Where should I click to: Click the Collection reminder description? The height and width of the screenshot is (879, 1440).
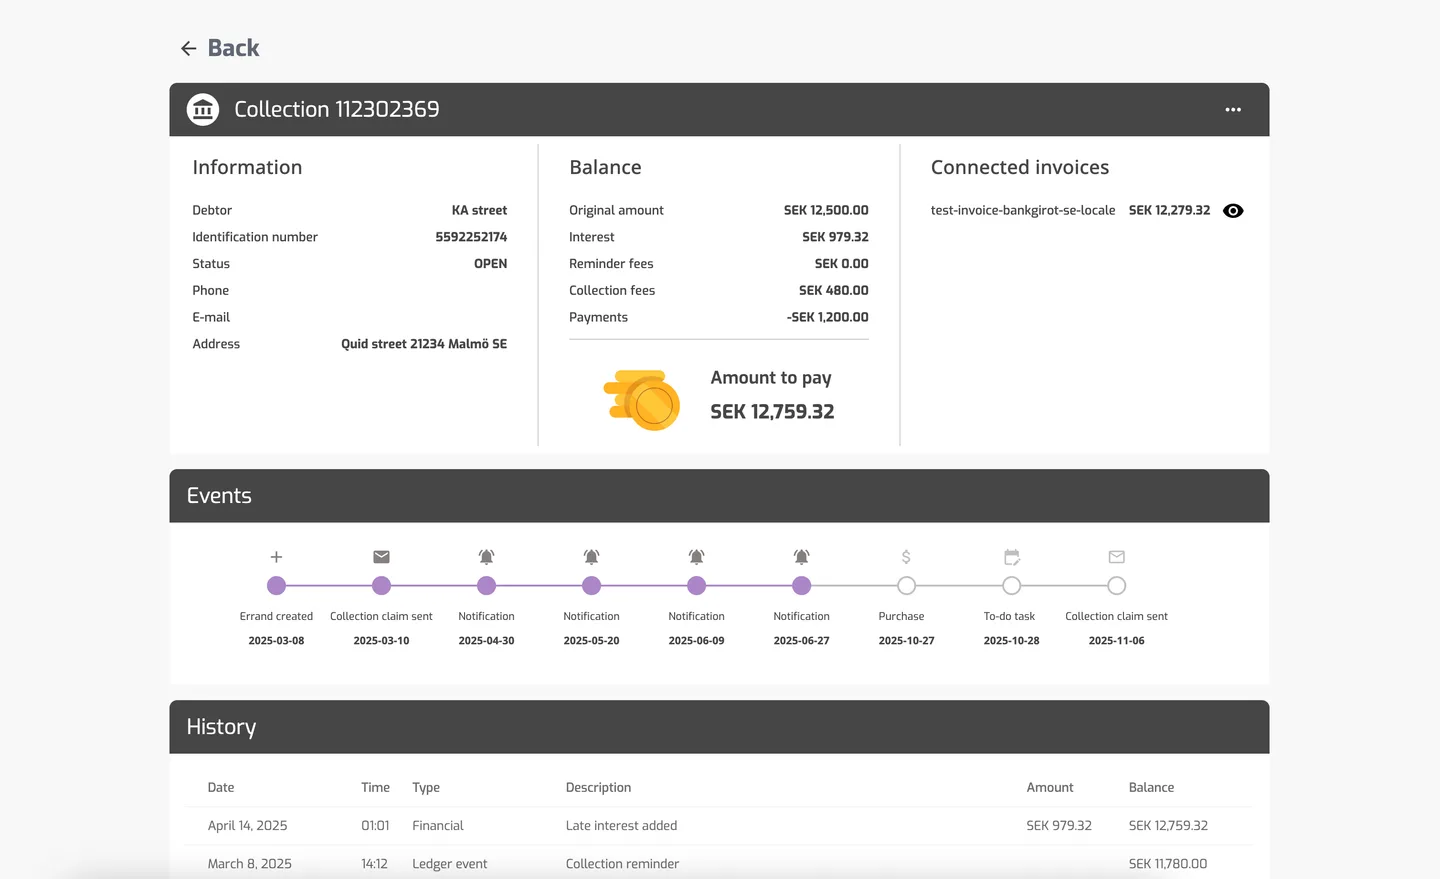(622, 864)
